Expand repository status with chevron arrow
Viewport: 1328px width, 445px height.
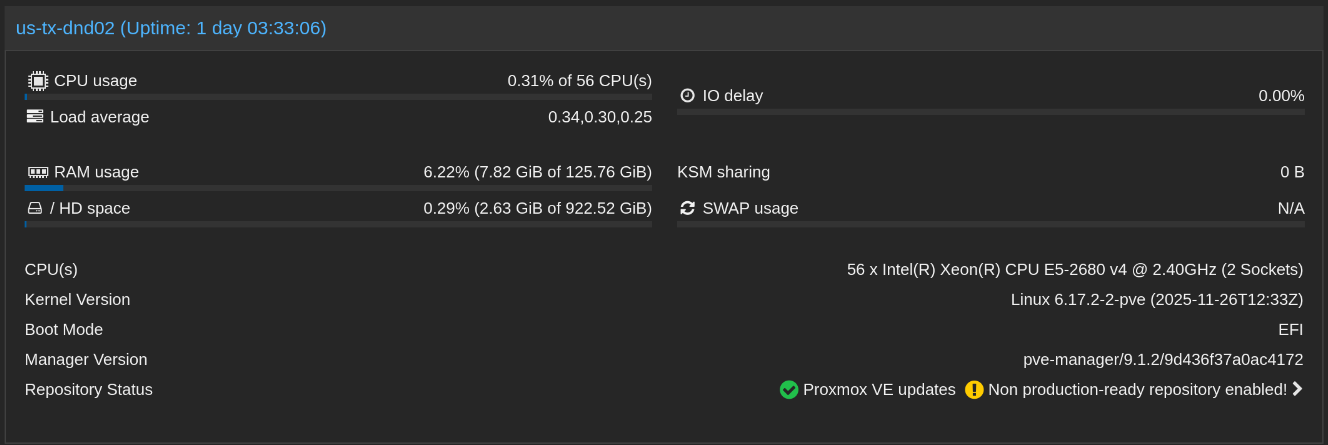(x=1297, y=390)
